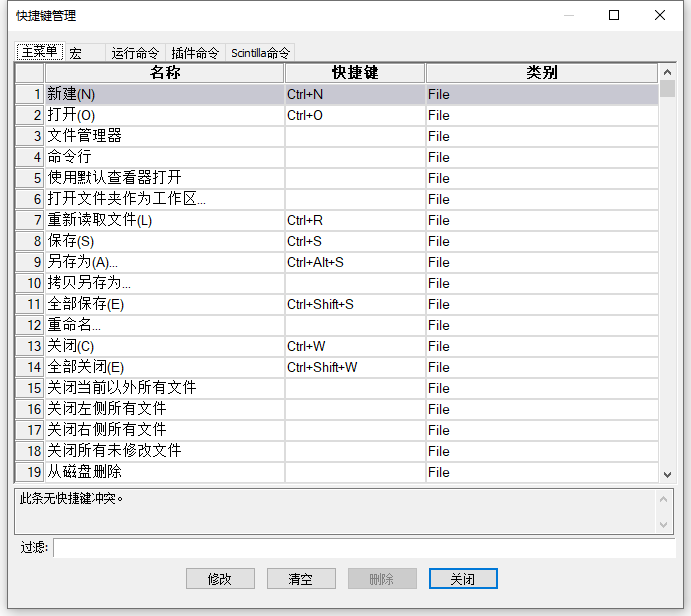Select row 新建(N)
The width and height of the screenshot is (691, 616).
point(337,94)
